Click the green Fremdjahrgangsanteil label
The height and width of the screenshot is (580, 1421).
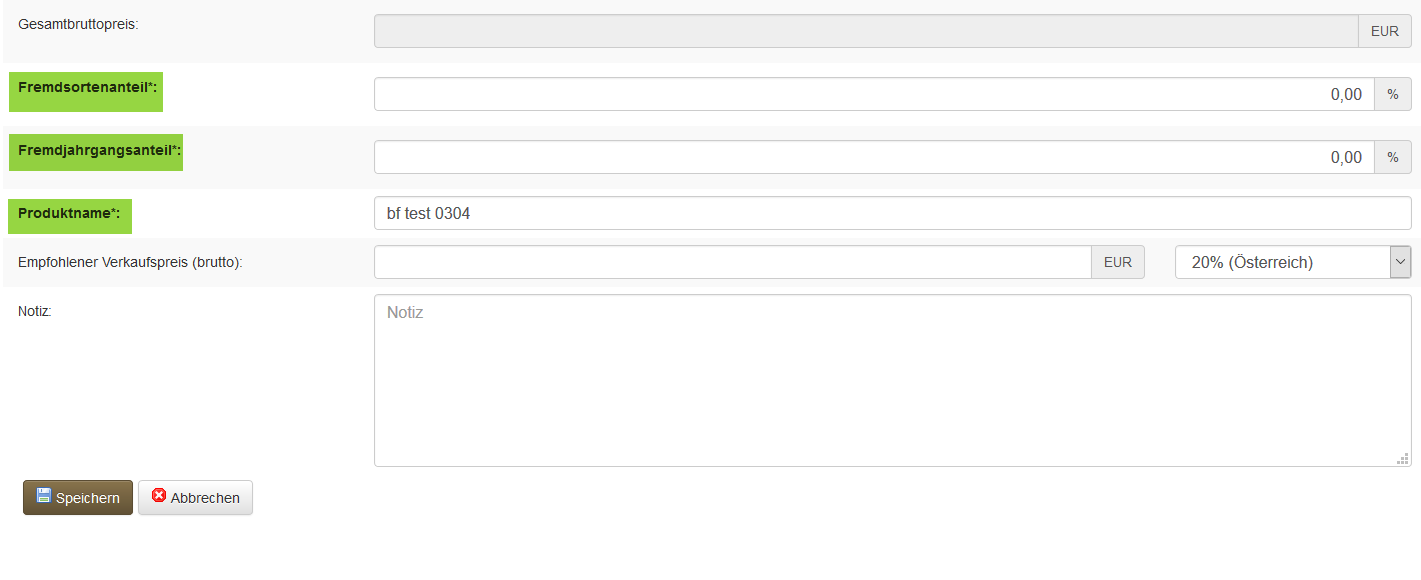point(99,151)
